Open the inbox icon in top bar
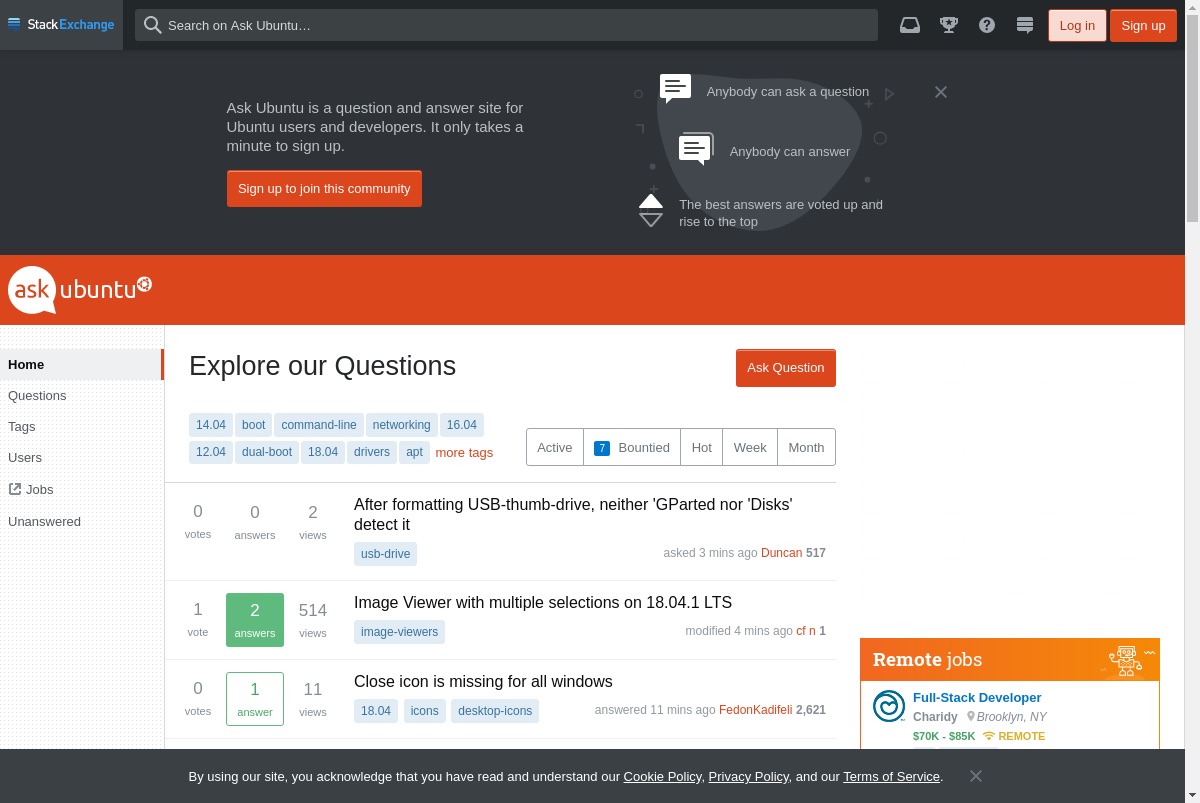The width and height of the screenshot is (1200, 803). [910, 25]
